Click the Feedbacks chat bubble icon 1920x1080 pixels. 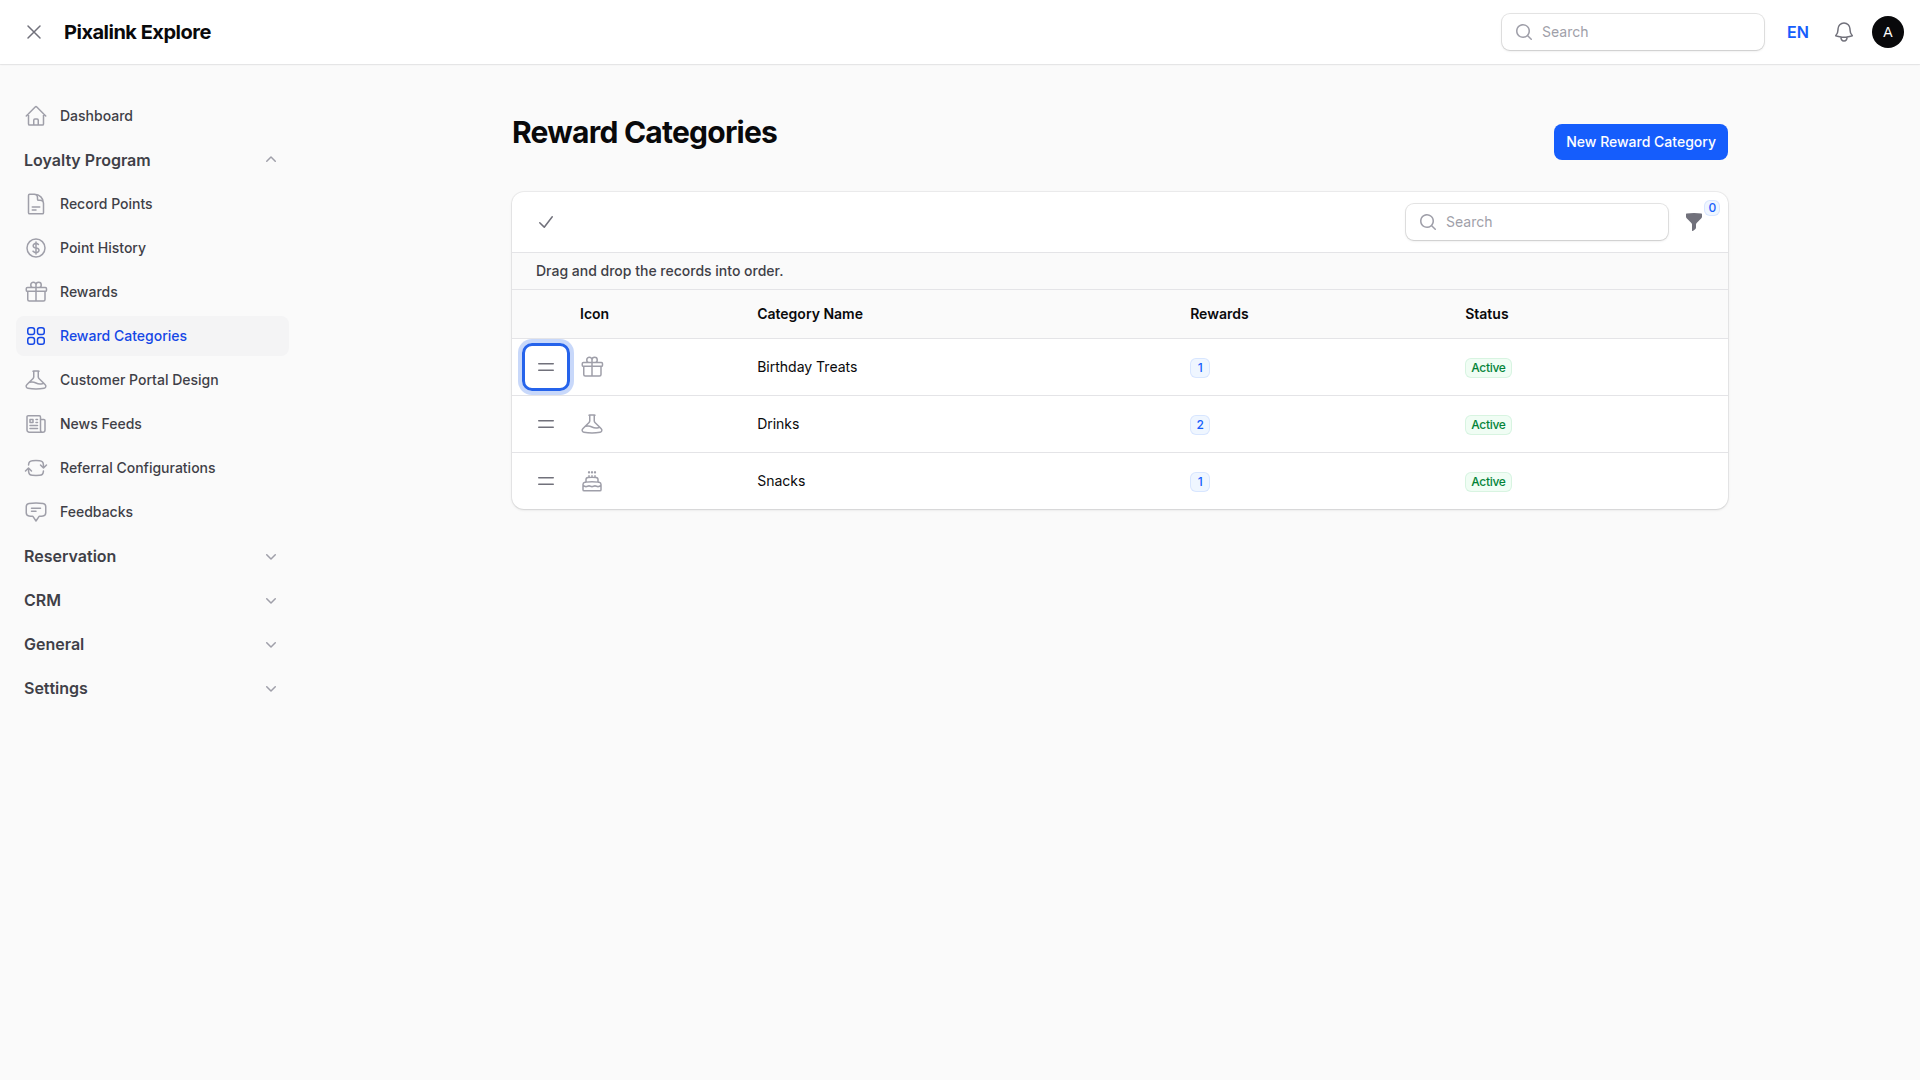point(36,512)
